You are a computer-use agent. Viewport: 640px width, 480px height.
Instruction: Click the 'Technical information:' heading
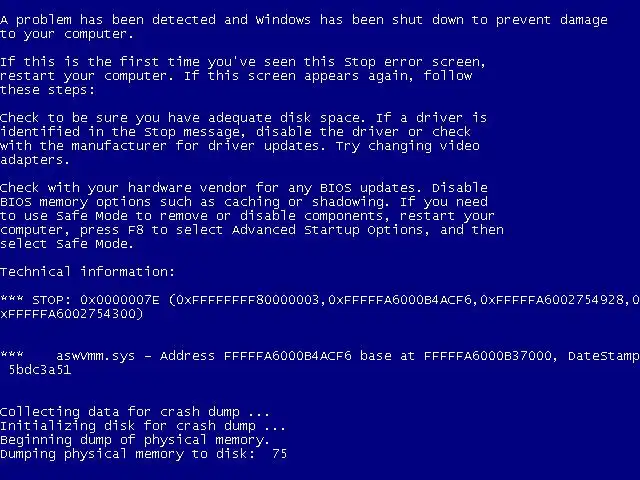87,272
